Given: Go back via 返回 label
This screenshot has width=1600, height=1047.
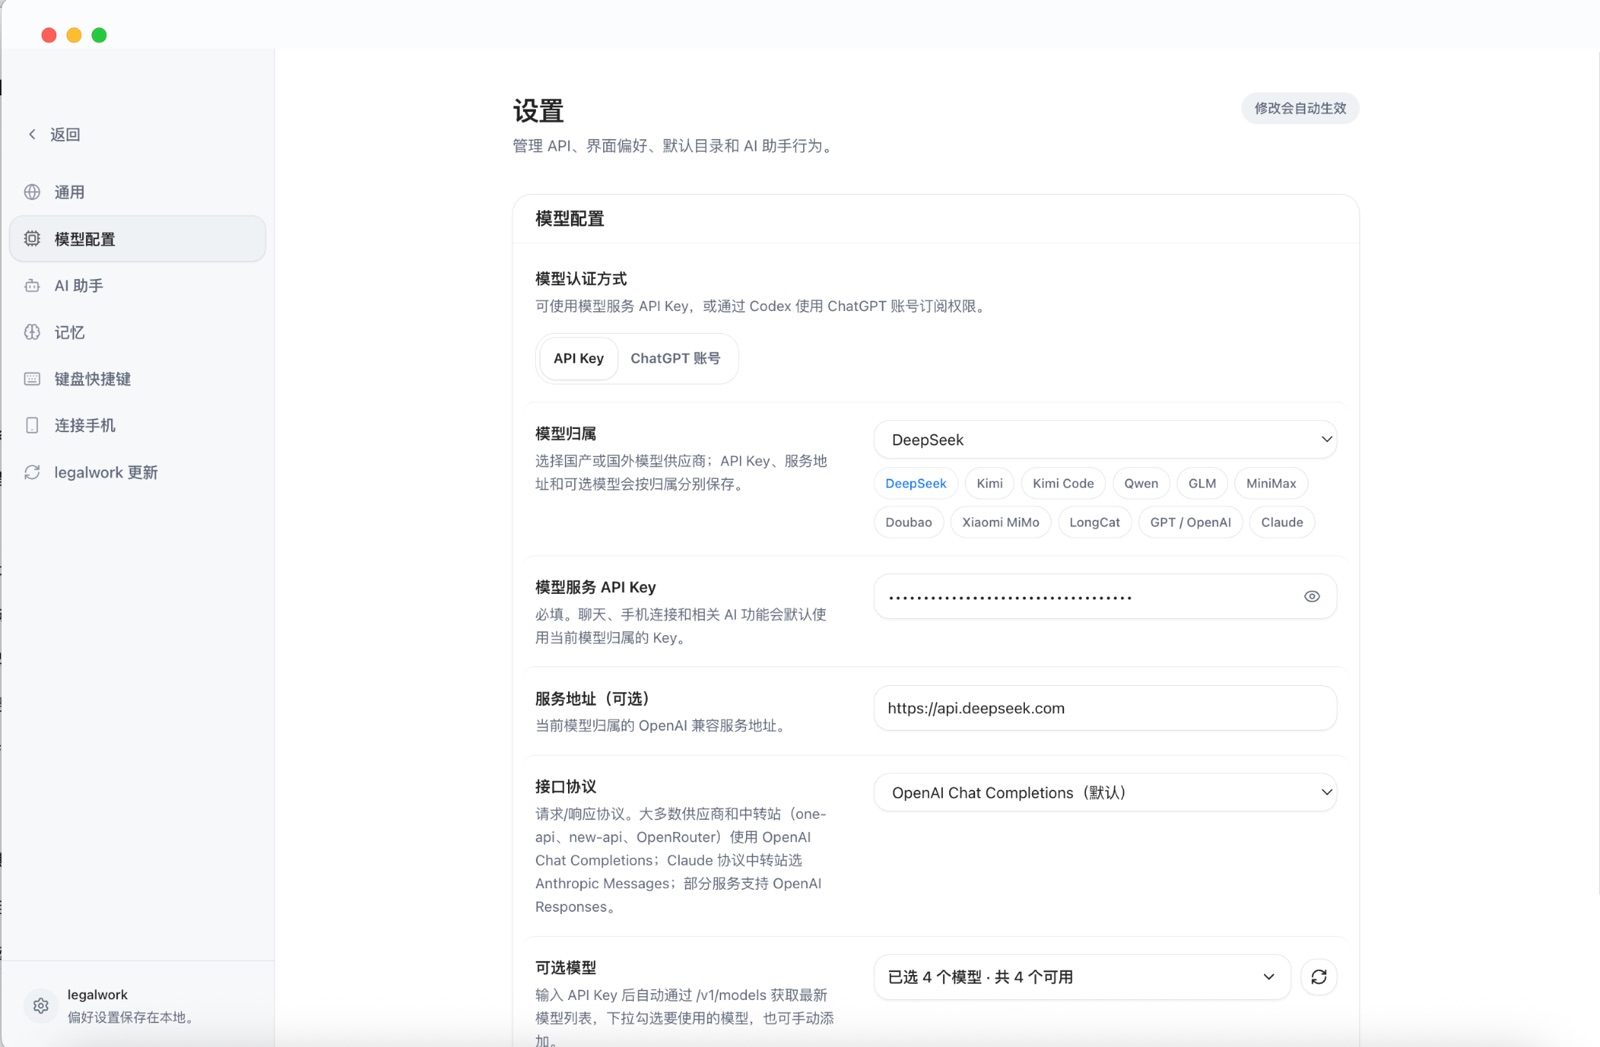Looking at the screenshot, I should click(65, 134).
